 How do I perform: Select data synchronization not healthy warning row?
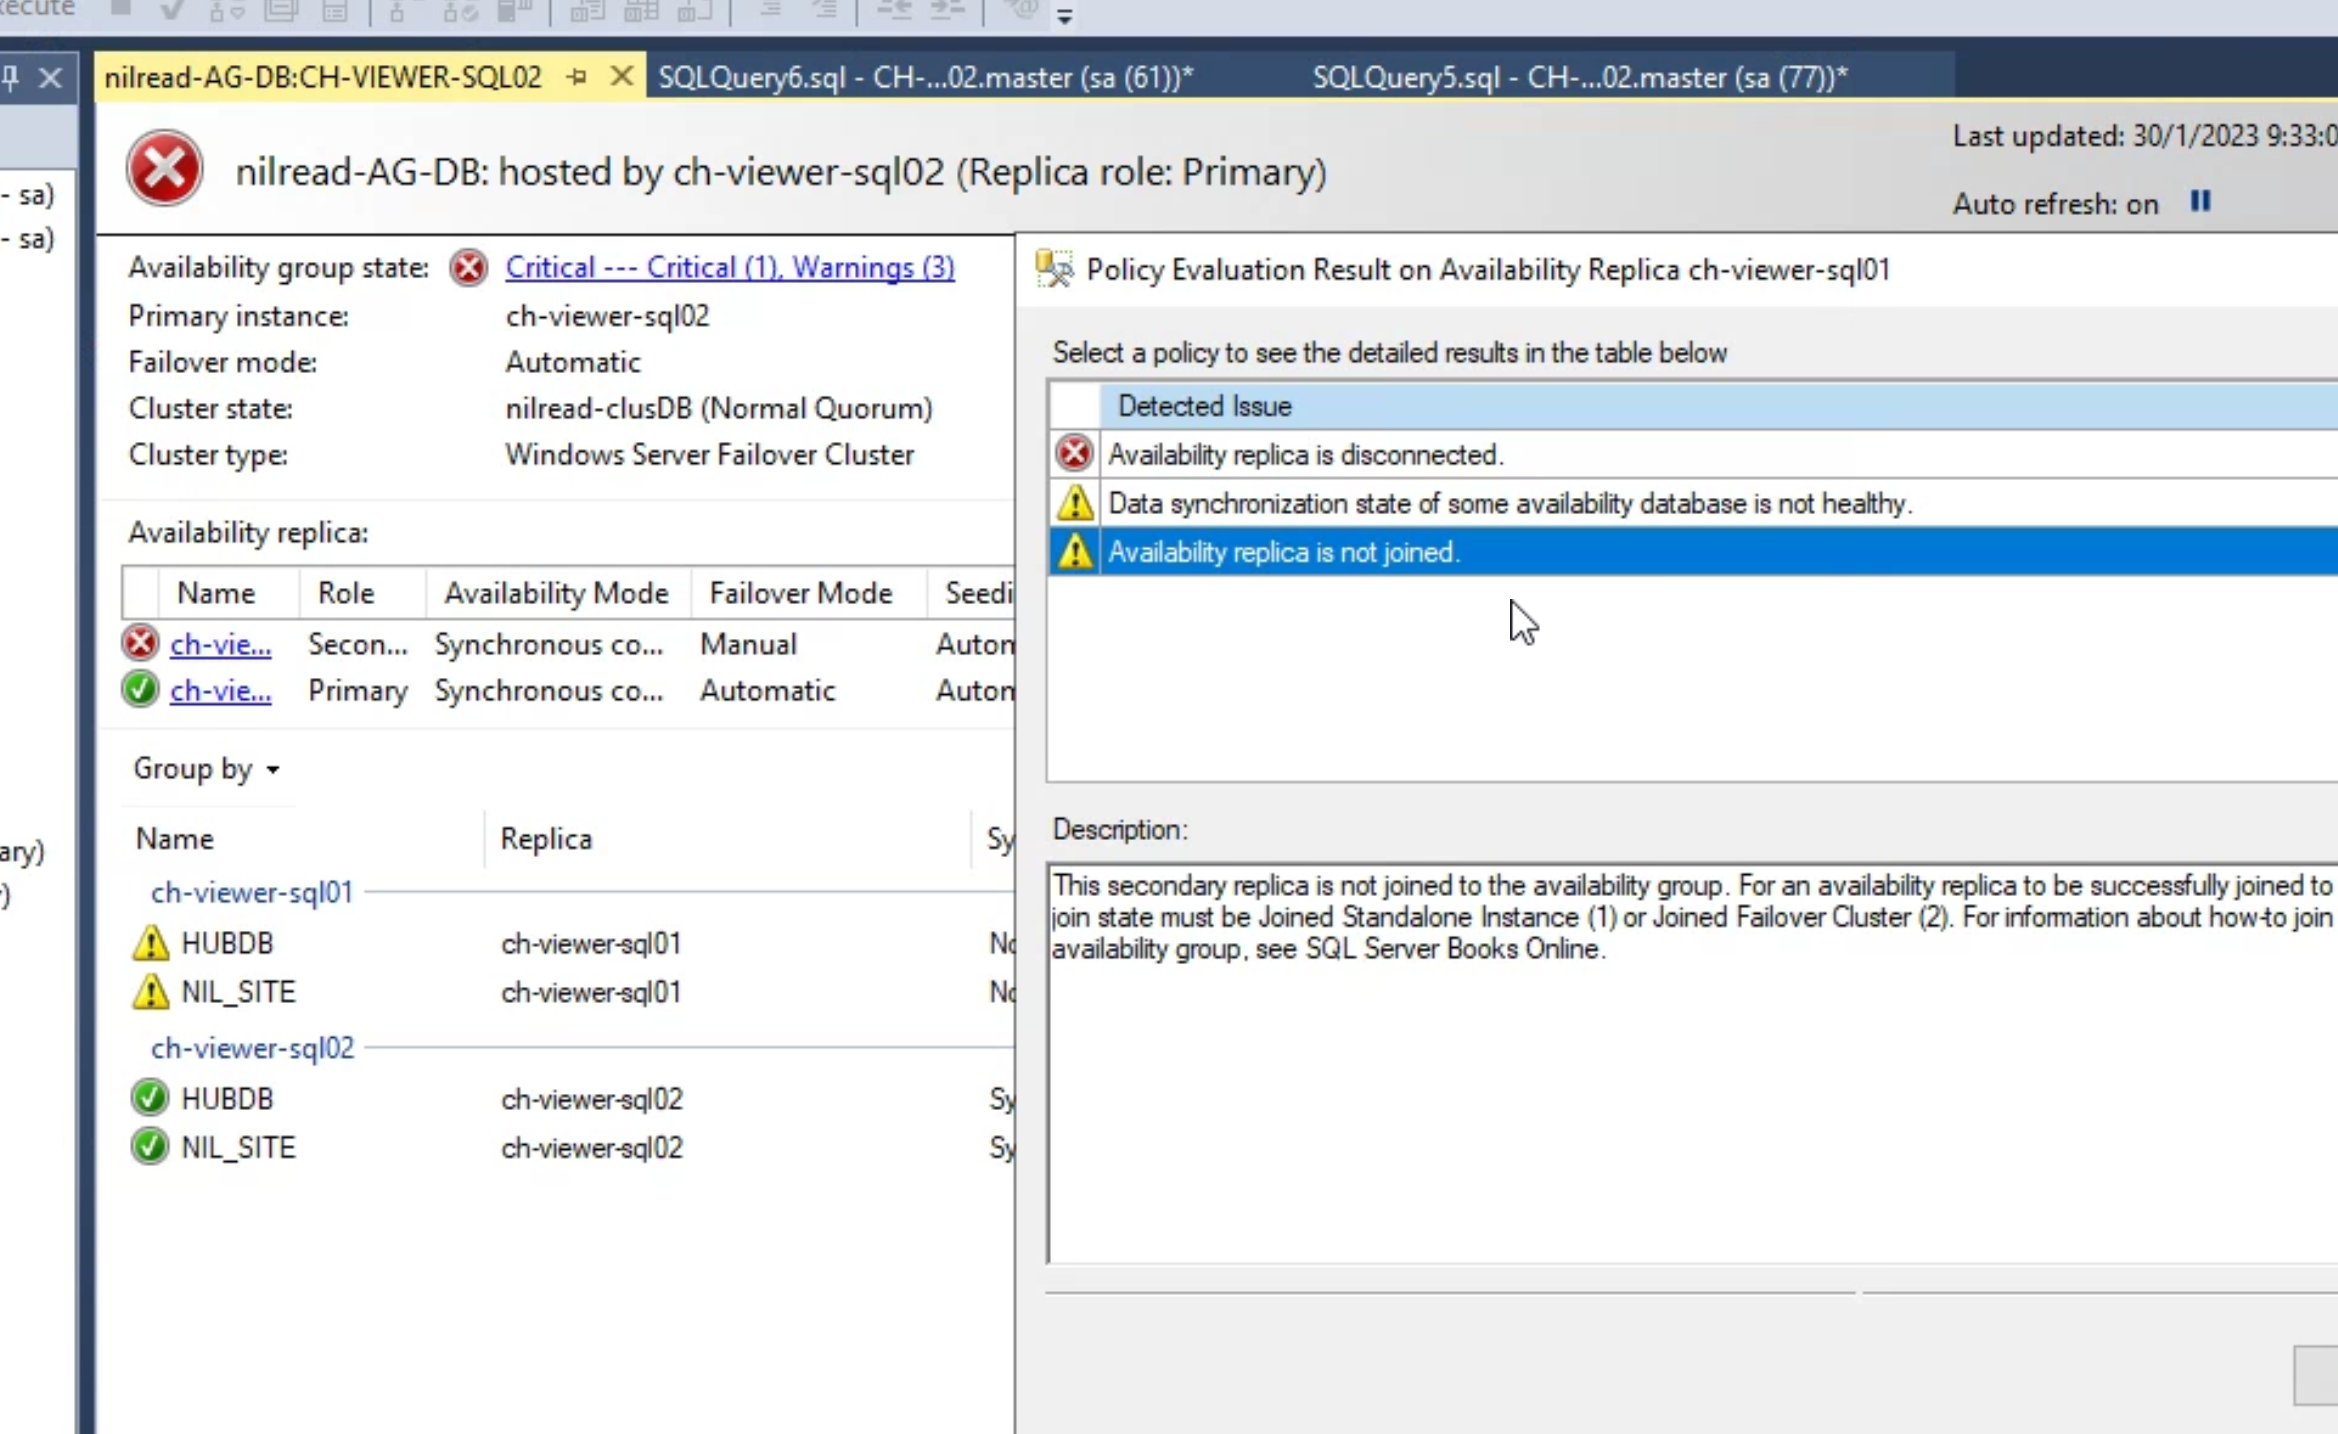1508,503
